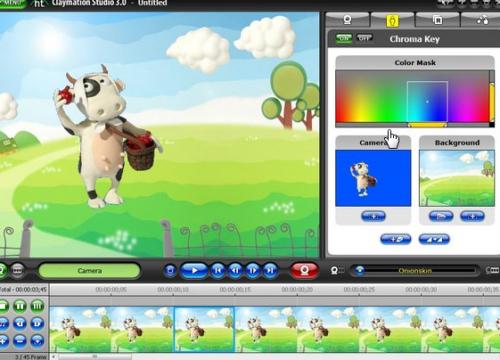The width and height of the screenshot is (500, 360).
Task: Click the timeline marker 00:00:00;10
Action: 173,290
